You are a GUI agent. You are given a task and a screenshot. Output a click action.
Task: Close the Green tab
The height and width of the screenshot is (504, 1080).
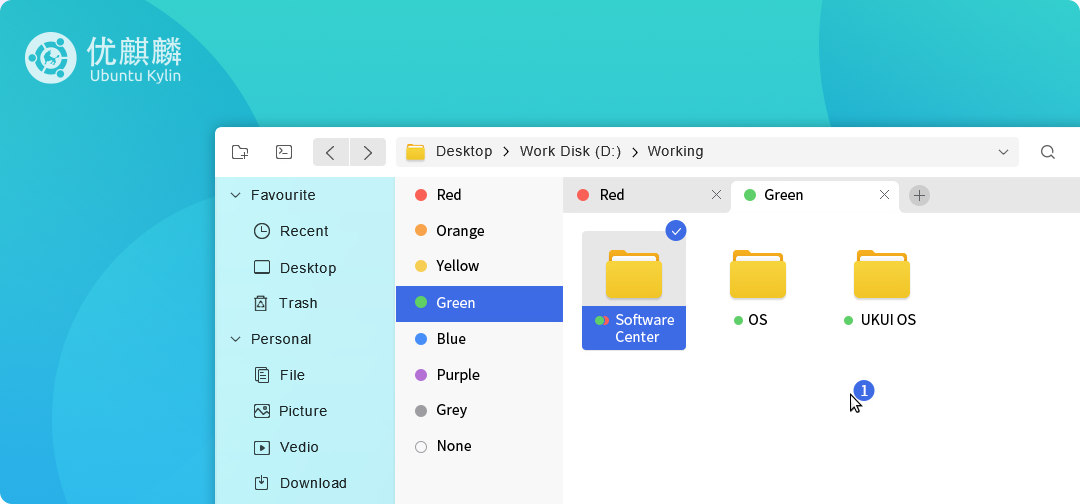click(x=884, y=195)
